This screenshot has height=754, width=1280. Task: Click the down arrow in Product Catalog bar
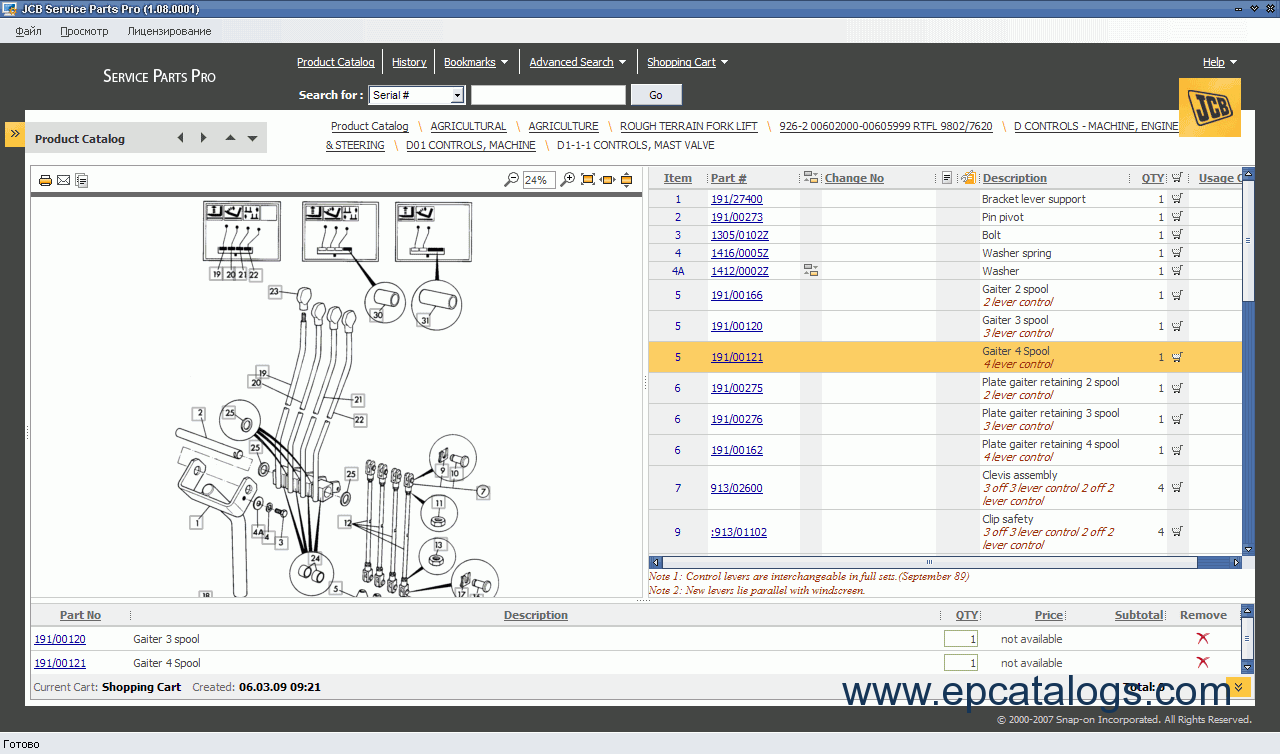coord(252,139)
